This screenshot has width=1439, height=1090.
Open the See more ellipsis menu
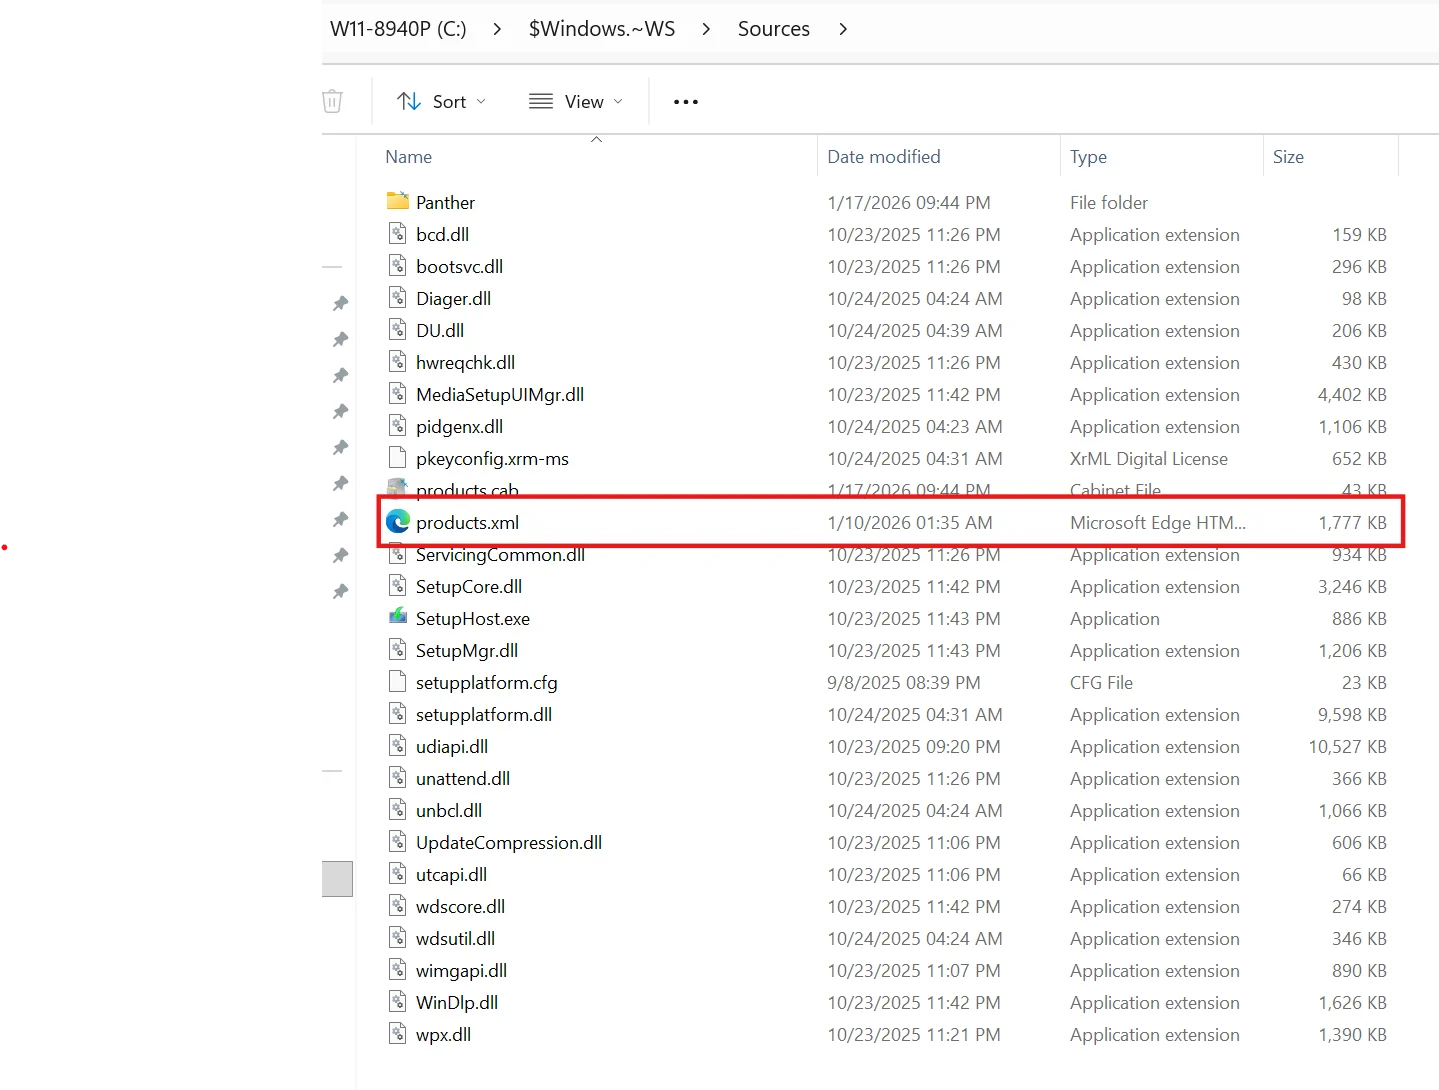(686, 102)
